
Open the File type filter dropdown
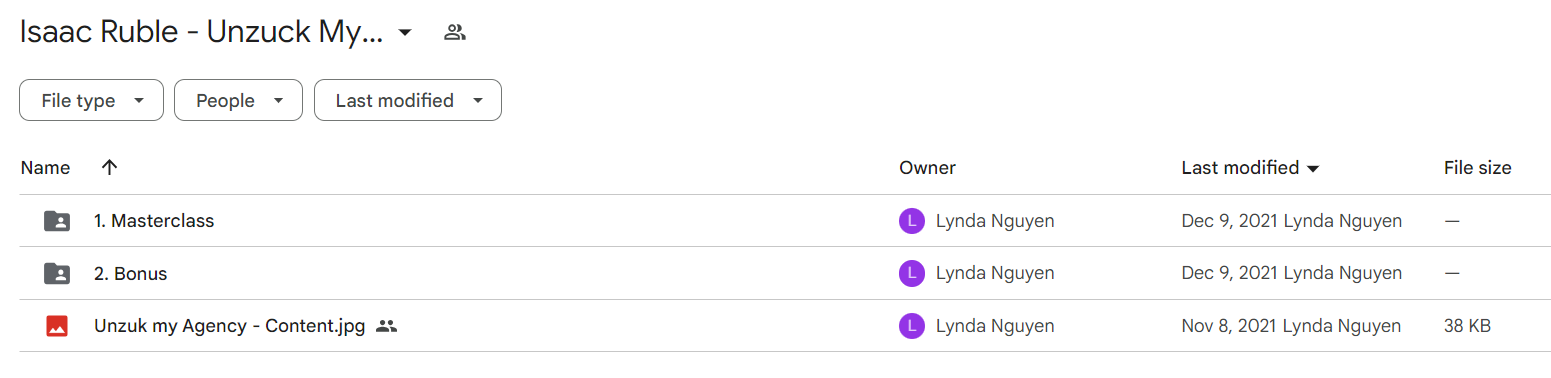coord(91,101)
